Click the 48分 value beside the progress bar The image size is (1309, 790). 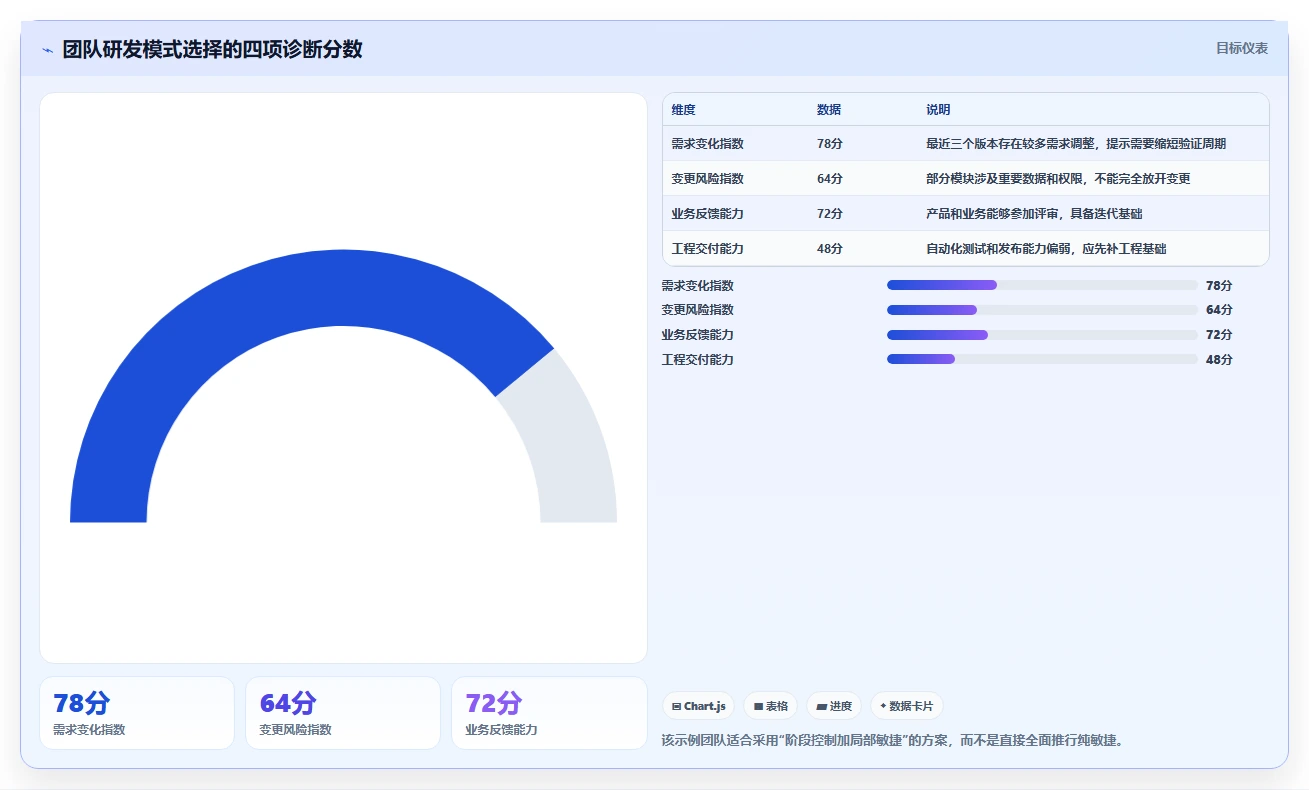pyautogui.click(x=1219, y=359)
